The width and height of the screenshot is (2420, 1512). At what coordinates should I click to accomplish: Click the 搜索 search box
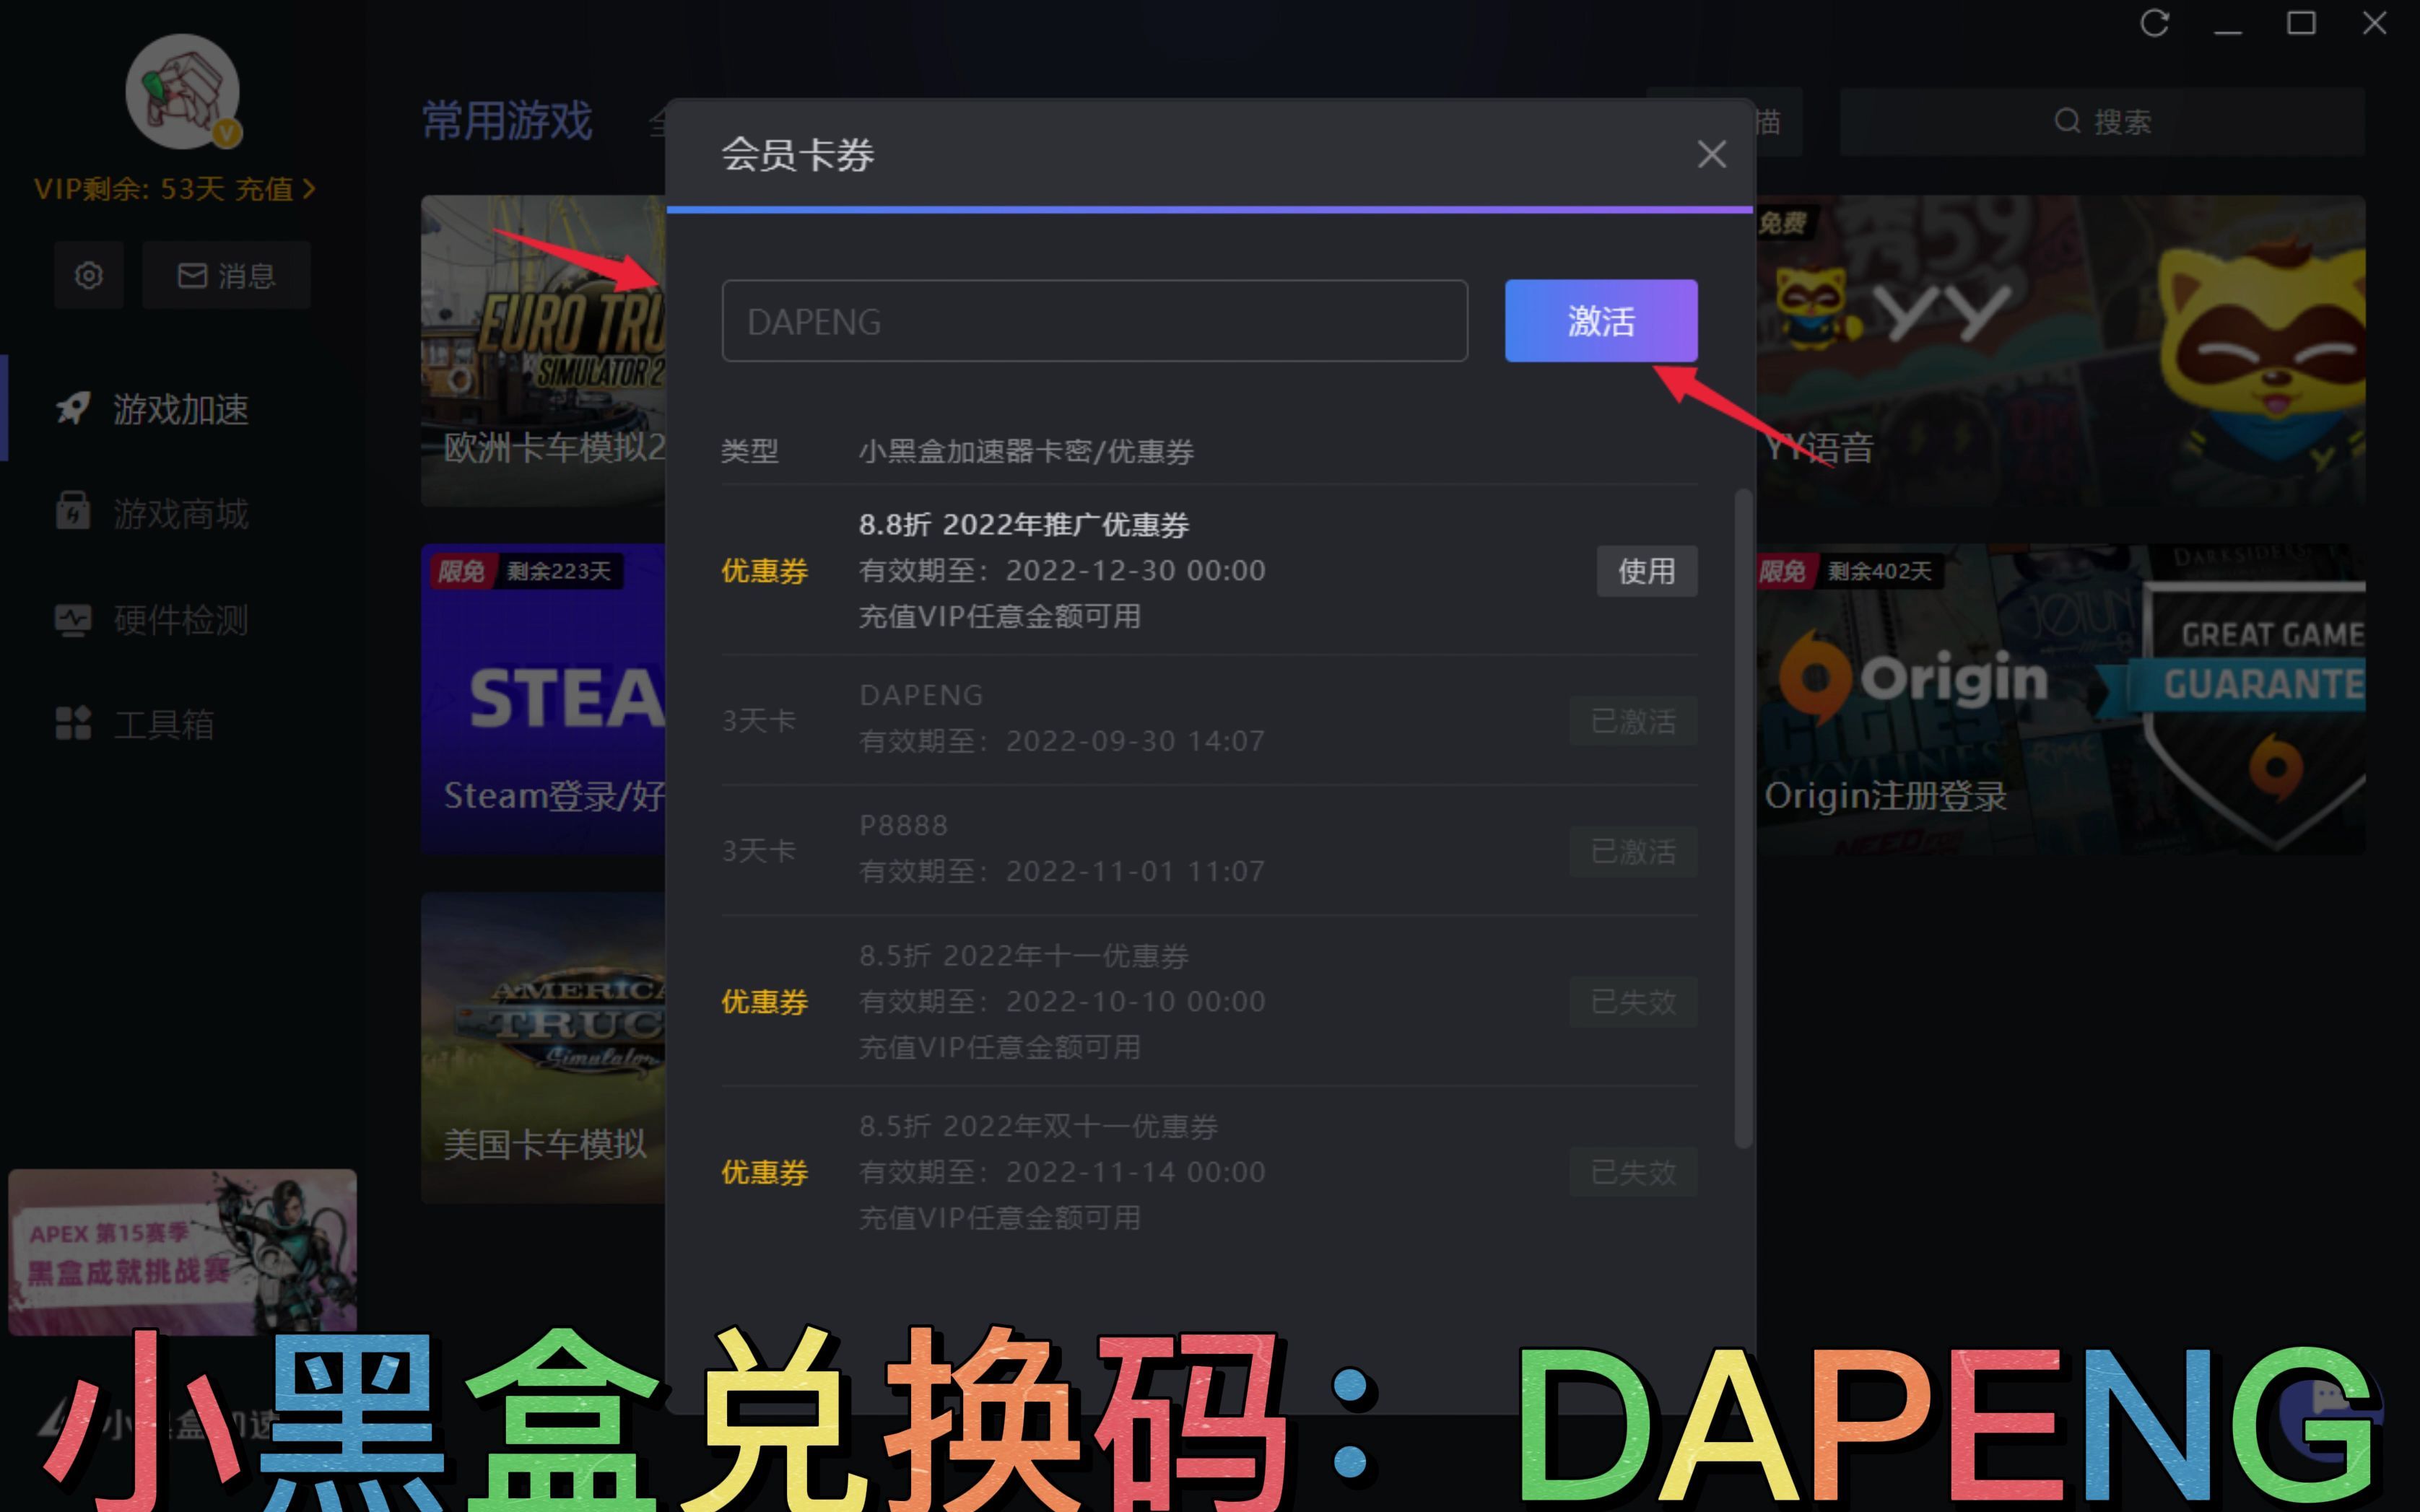click(x=2102, y=122)
